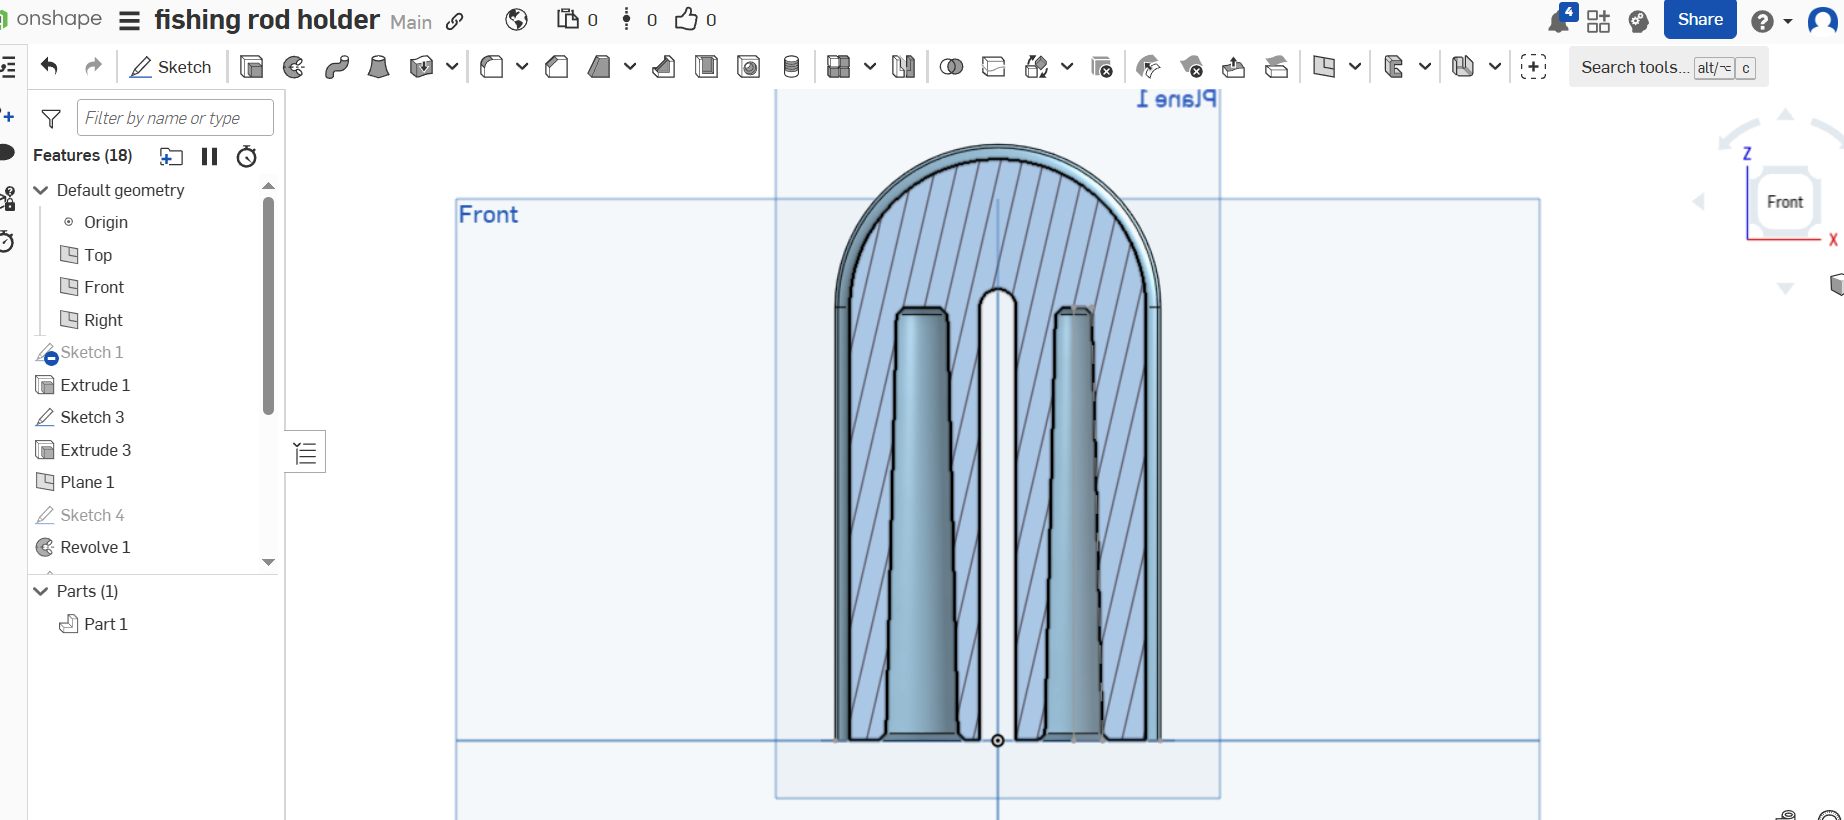Open the hamburger document menu

tap(130, 20)
